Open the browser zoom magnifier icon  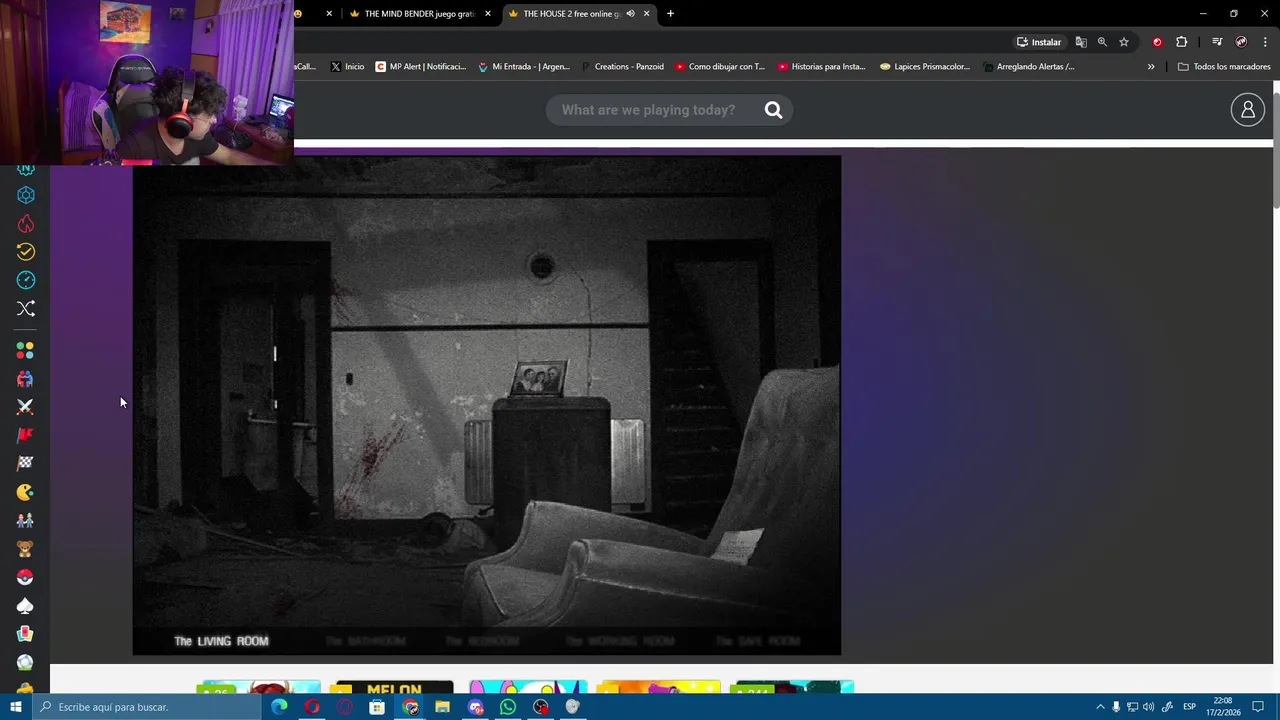(1102, 42)
